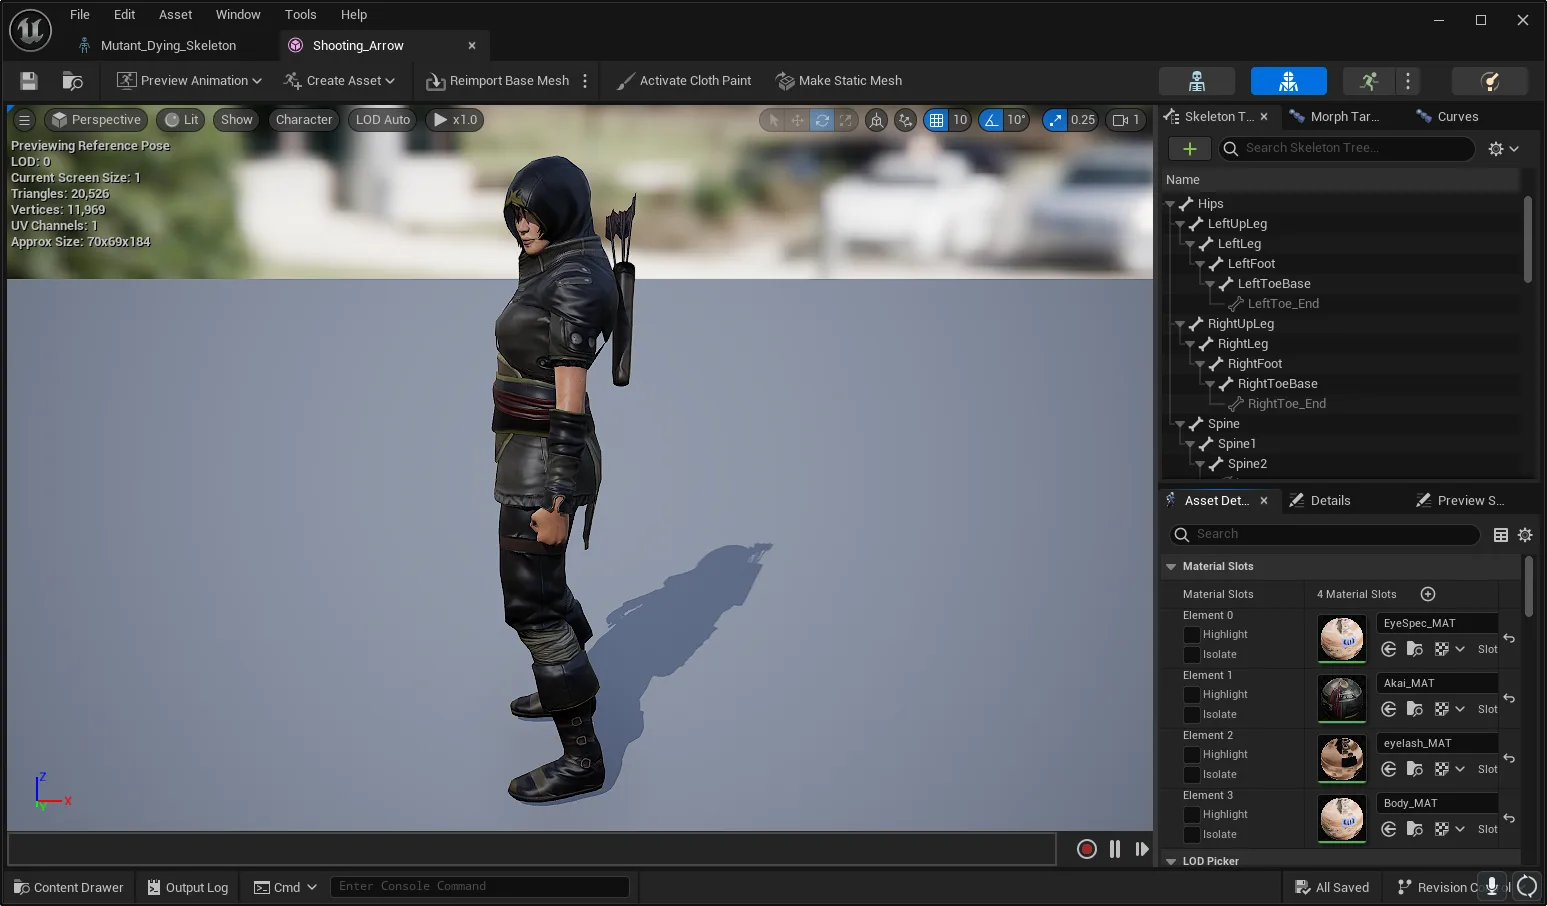Viewport: 1547px width, 906px height.
Task: Toggle grid snapping in viewport toolbar
Action: pyautogui.click(x=936, y=120)
